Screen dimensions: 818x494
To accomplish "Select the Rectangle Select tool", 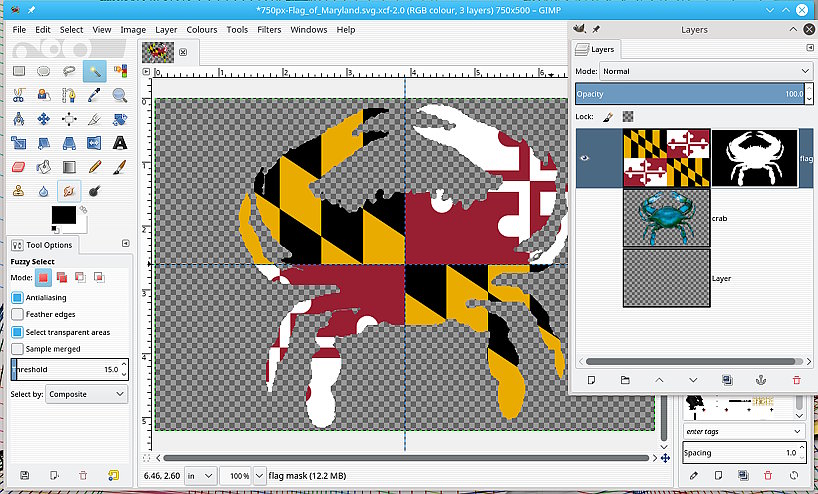I will click(x=19, y=71).
